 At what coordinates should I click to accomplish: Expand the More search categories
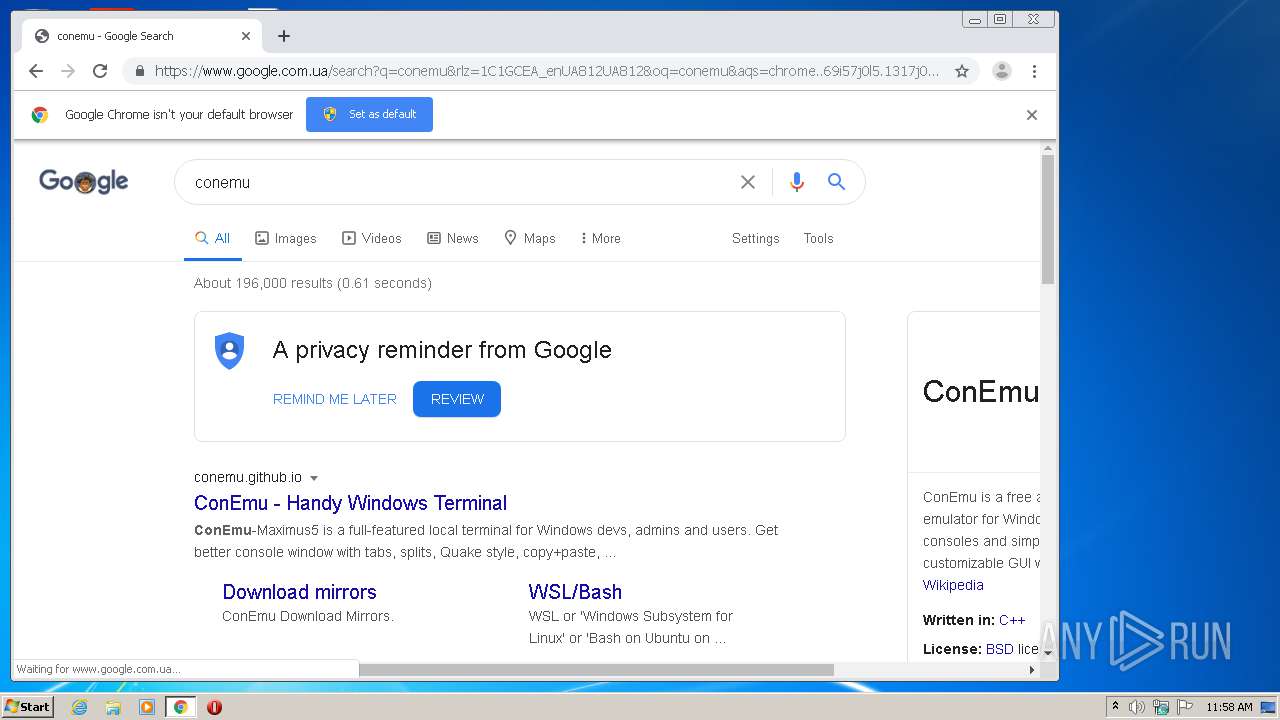coord(601,238)
